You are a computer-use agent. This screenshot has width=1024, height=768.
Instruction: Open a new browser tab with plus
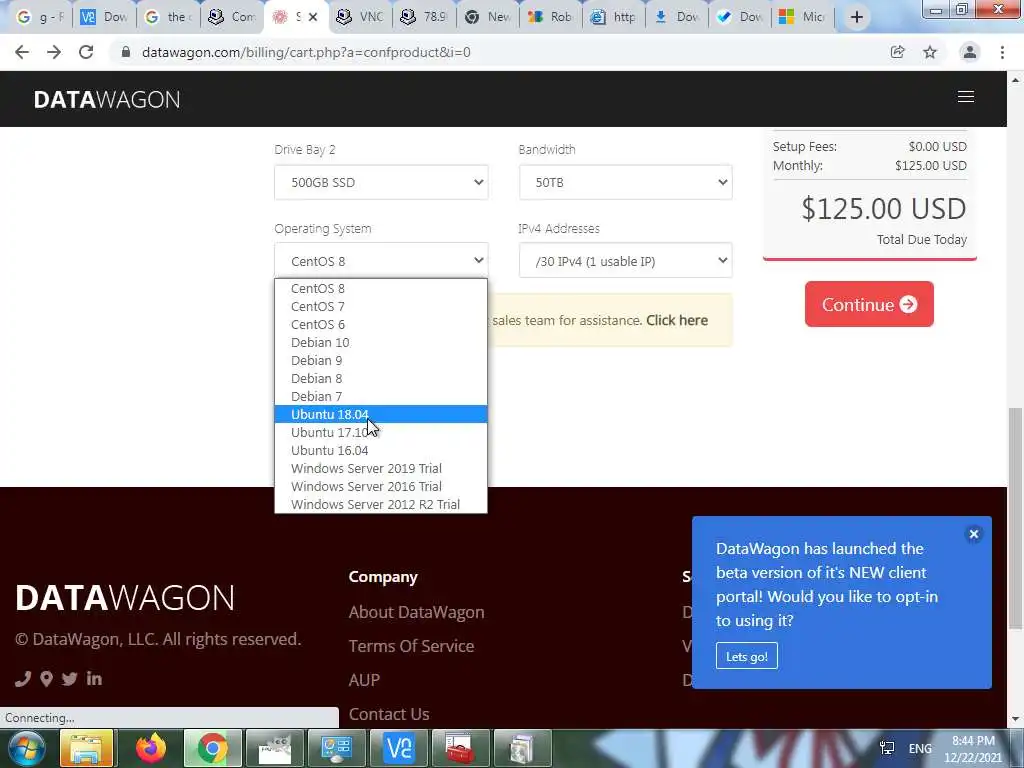[857, 18]
